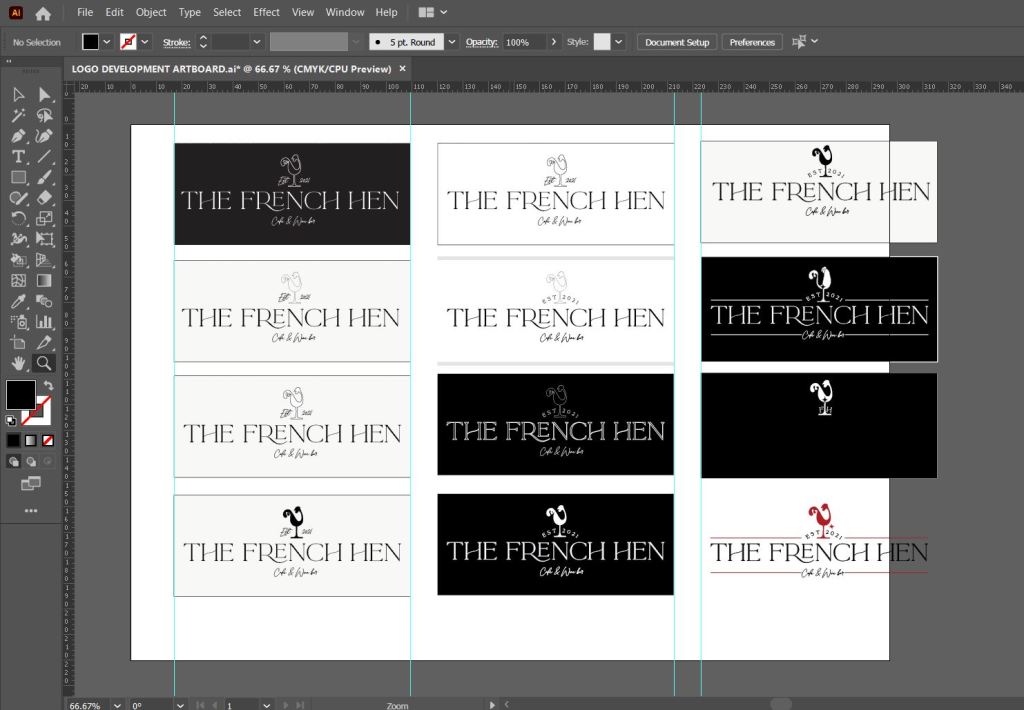Select the Rectangle tool
1024x710 pixels.
tap(18, 177)
